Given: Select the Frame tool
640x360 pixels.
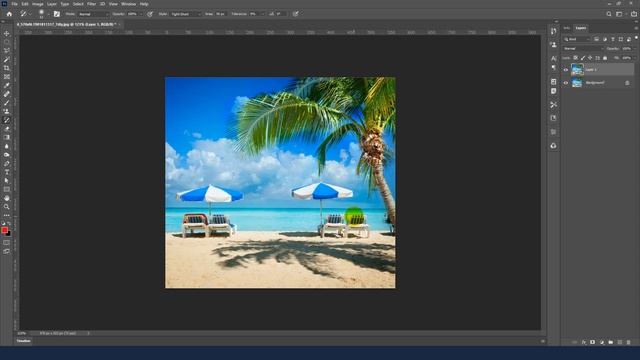Looking at the screenshot, I should coord(7,77).
